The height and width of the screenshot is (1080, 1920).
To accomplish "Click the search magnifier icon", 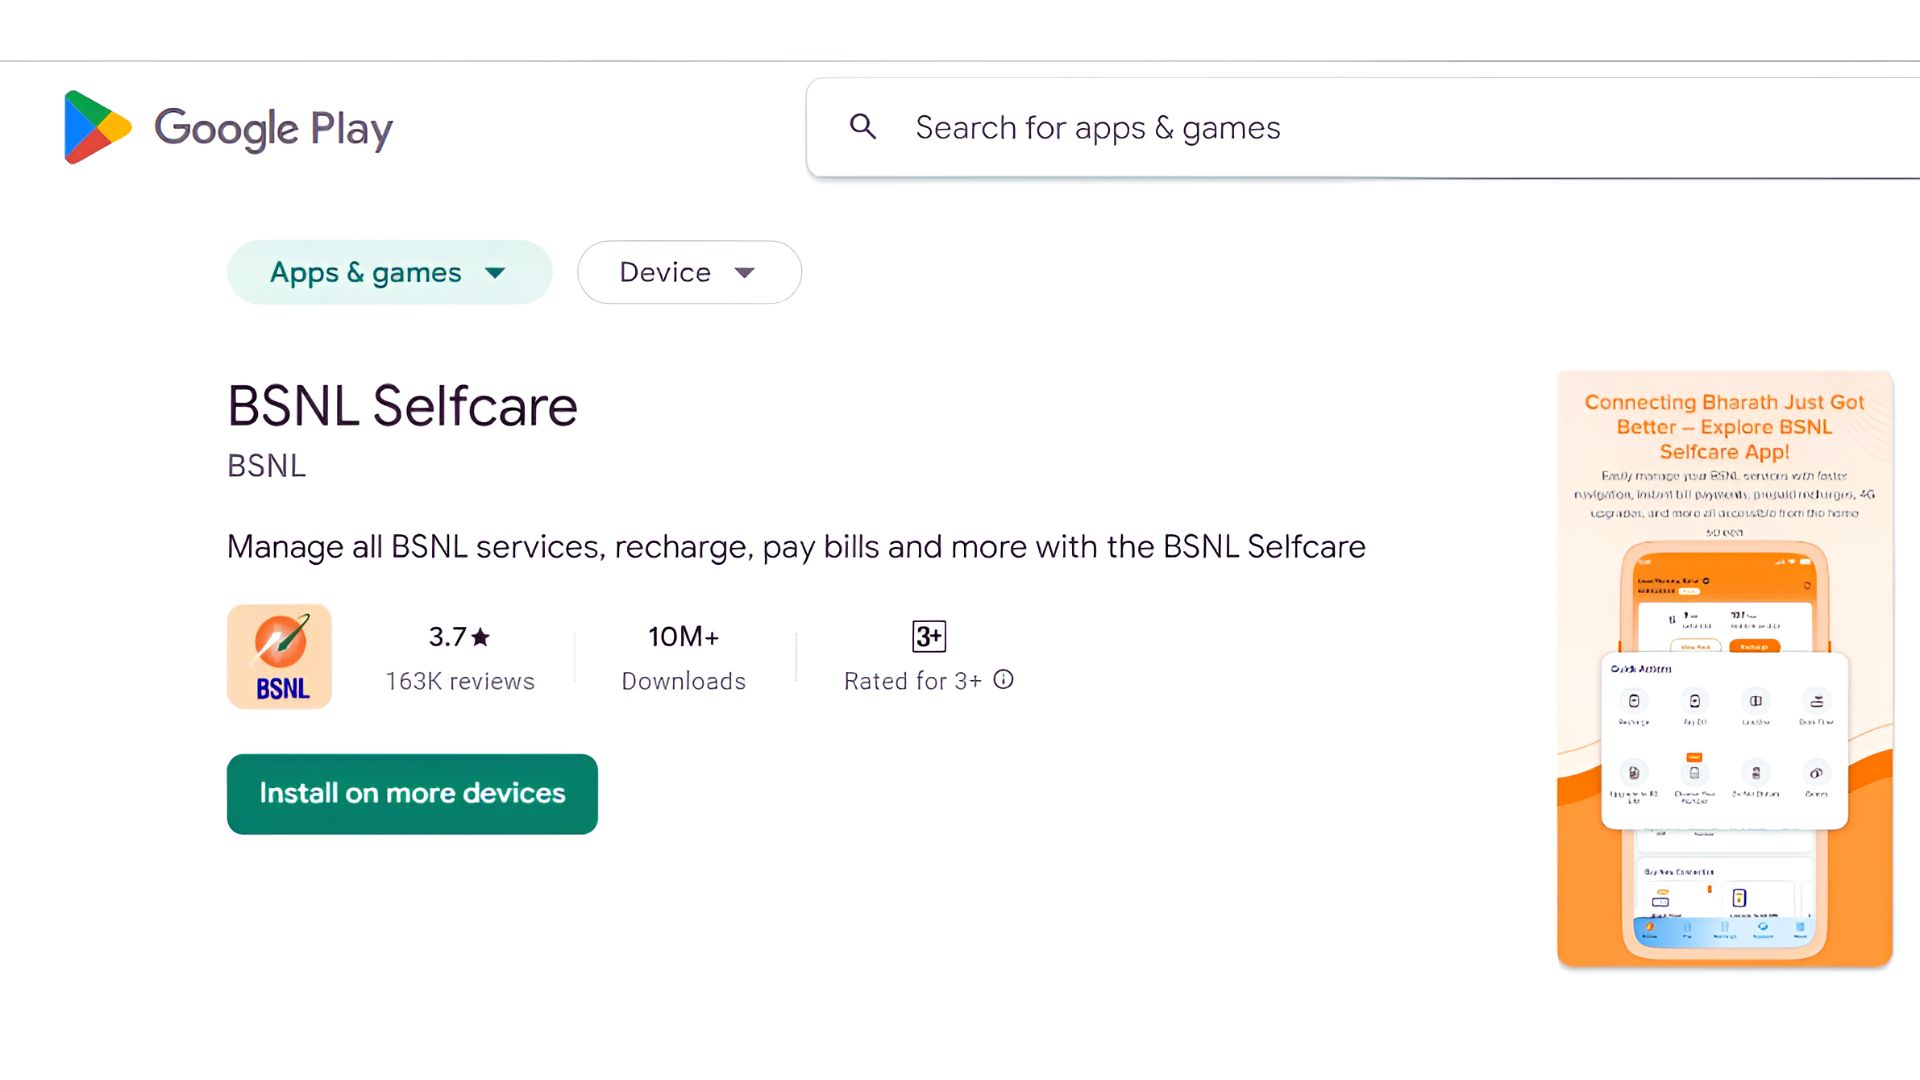I will tap(863, 127).
